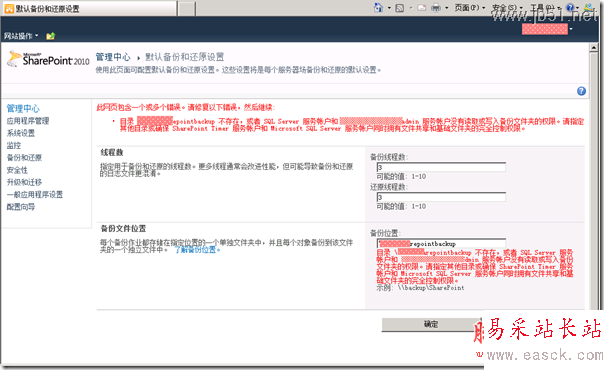Click the vertical scrollbar track
604x370 pixels.
(594, 181)
